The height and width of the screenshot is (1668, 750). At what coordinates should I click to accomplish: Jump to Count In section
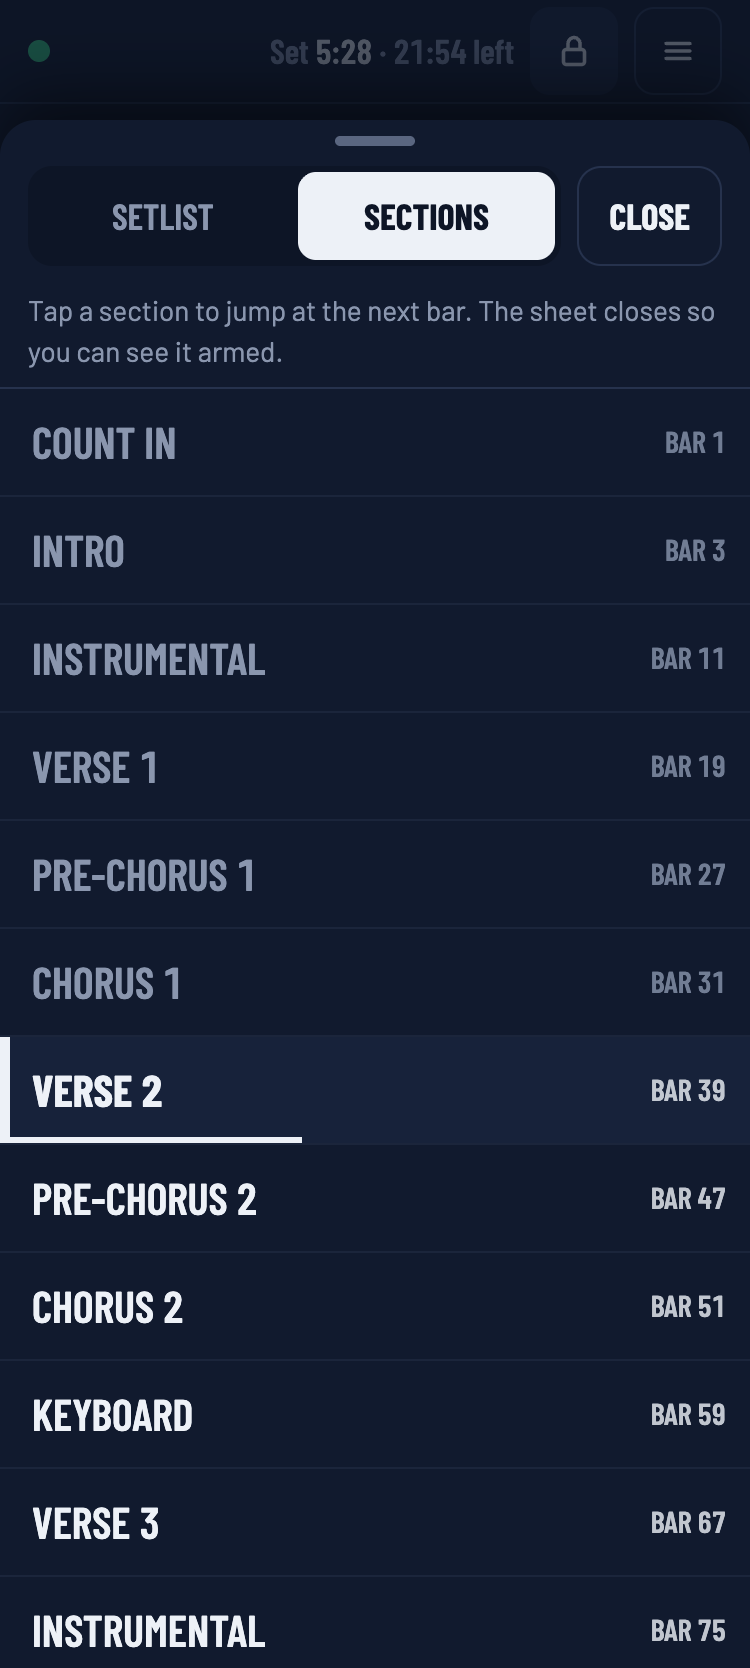[x=375, y=443]
